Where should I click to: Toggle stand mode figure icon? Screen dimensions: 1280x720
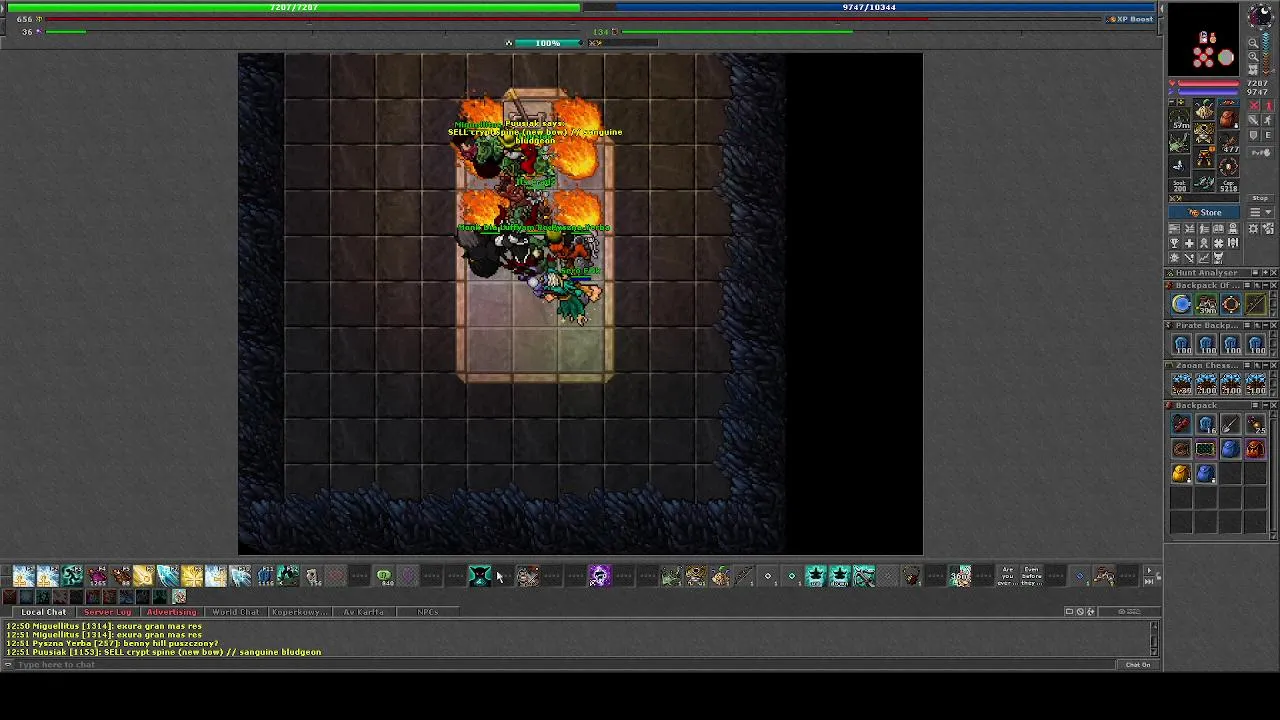click(x=1268, y=106)
